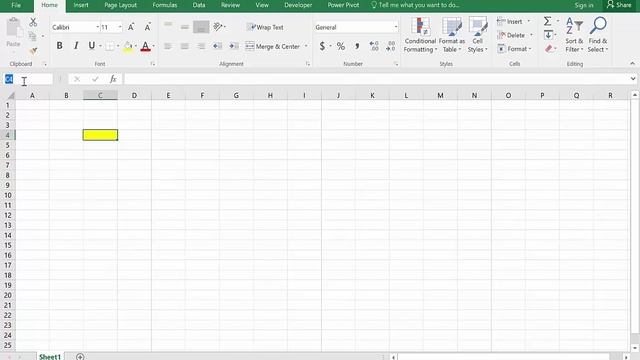Open underline style dropdown arrow

coord(100,46)
